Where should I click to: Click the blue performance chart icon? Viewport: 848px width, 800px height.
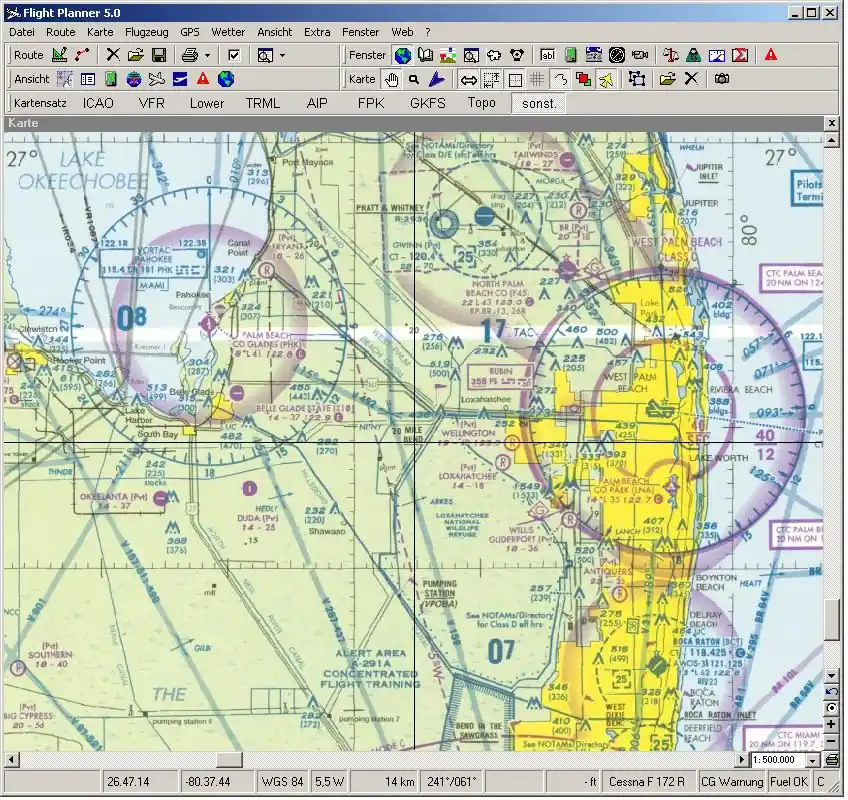click(717, 55)
